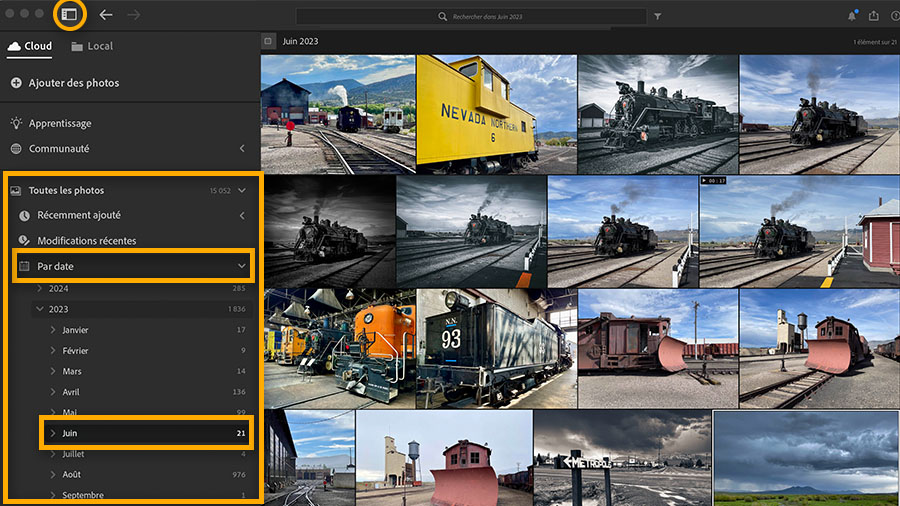Open Communauté globe item

pos(59,149)
